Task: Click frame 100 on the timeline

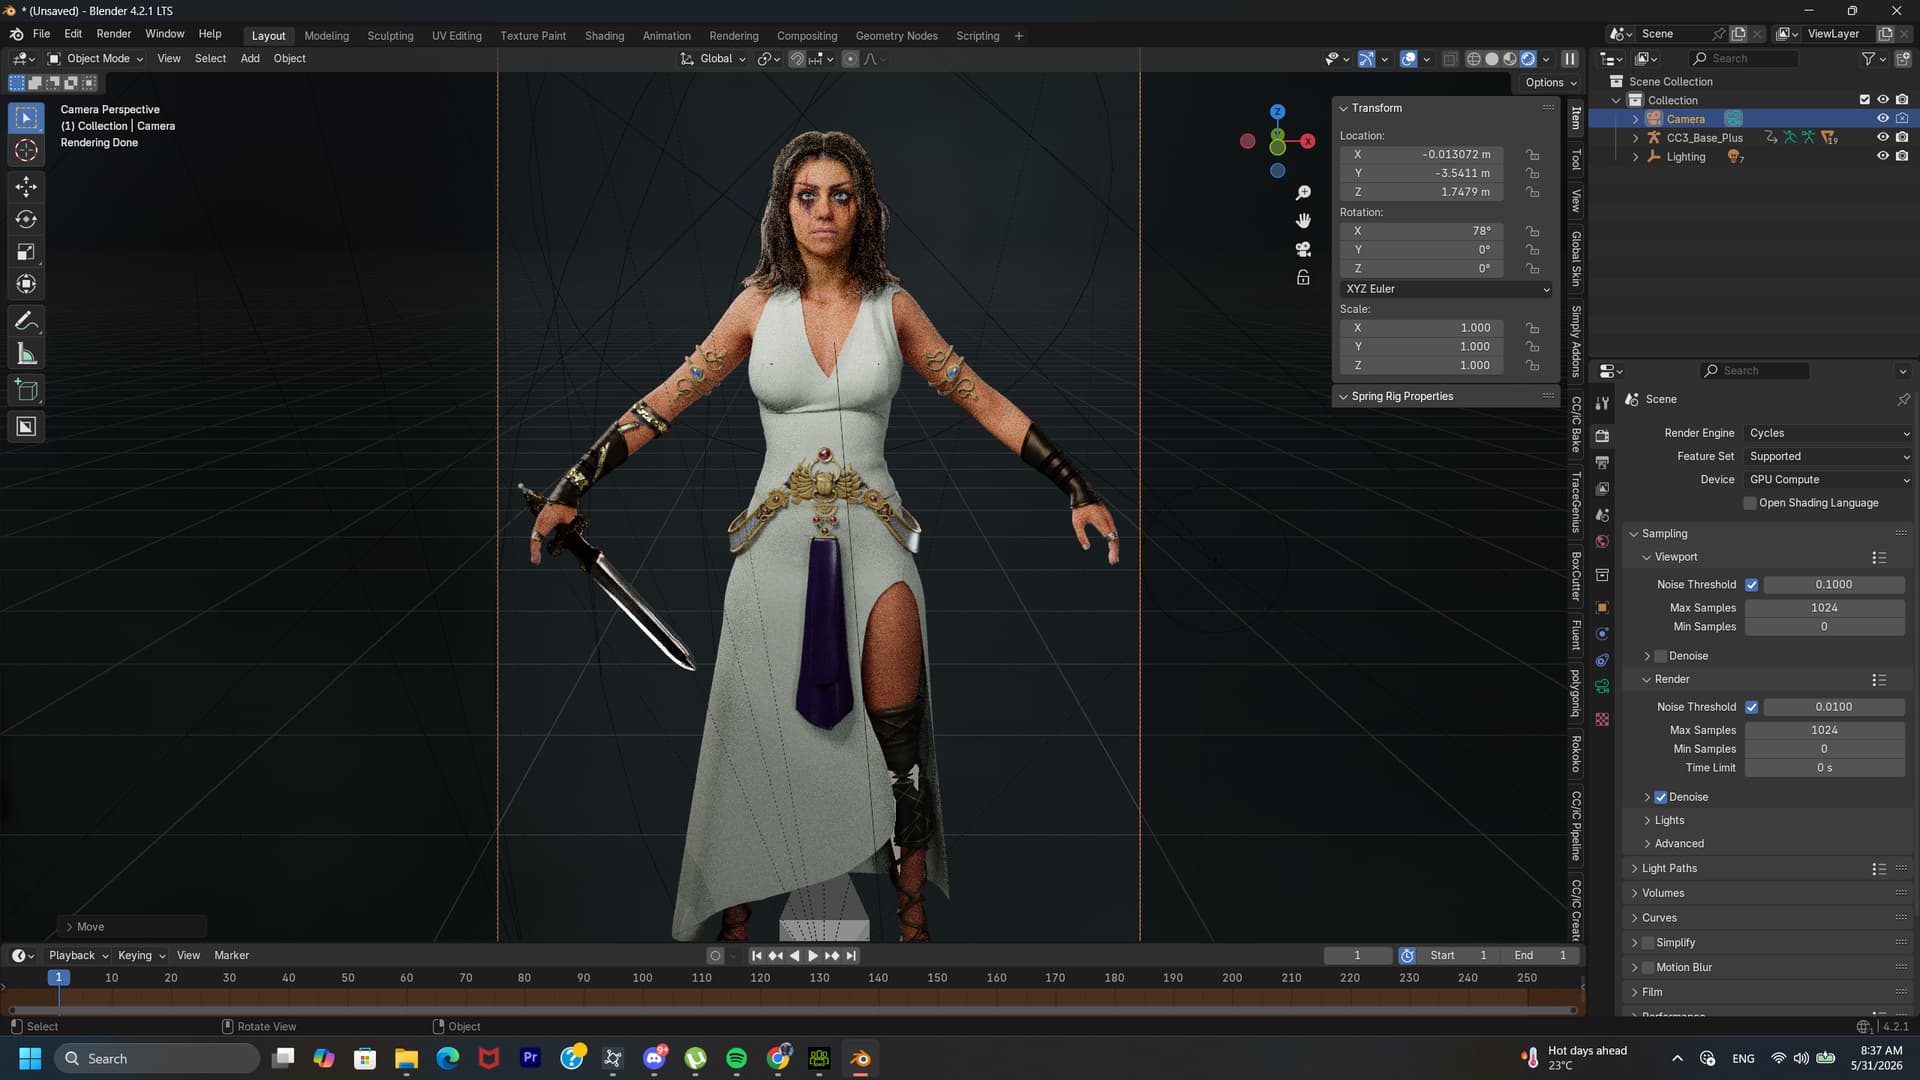Action: click(x=642, y=978)
